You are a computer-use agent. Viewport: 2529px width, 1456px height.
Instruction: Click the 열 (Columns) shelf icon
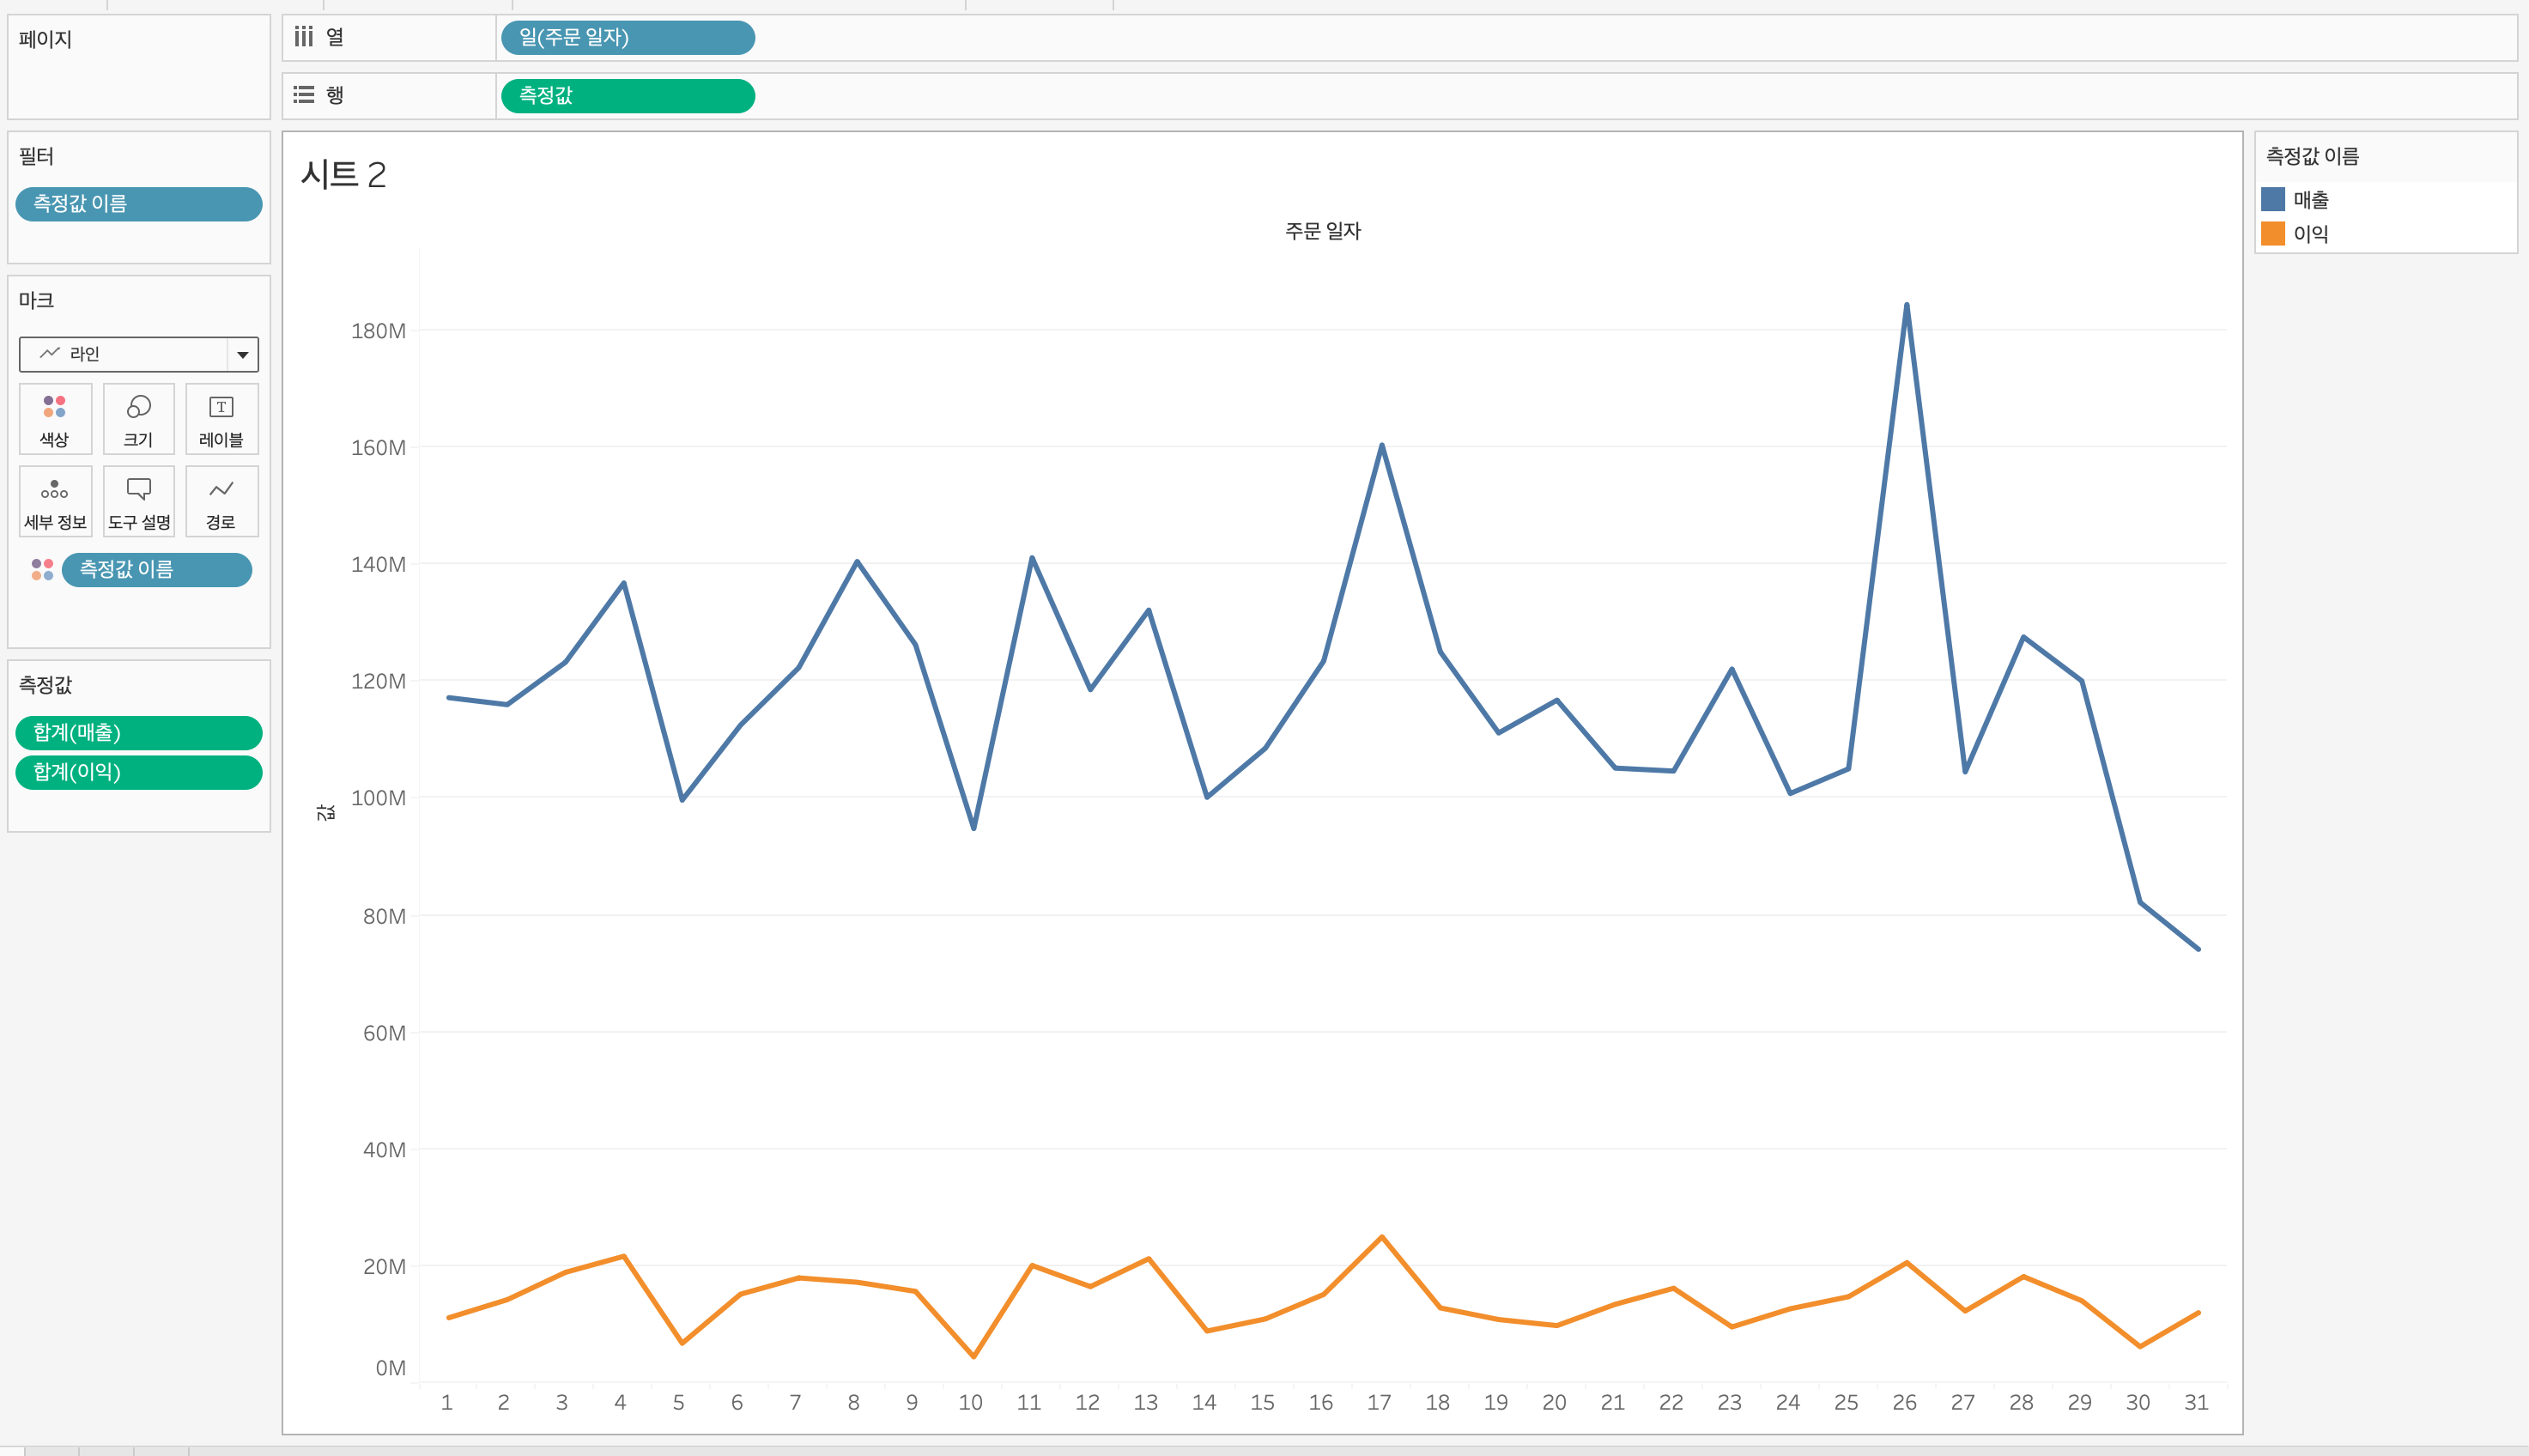pyautogui.click(x=304, y=38)
